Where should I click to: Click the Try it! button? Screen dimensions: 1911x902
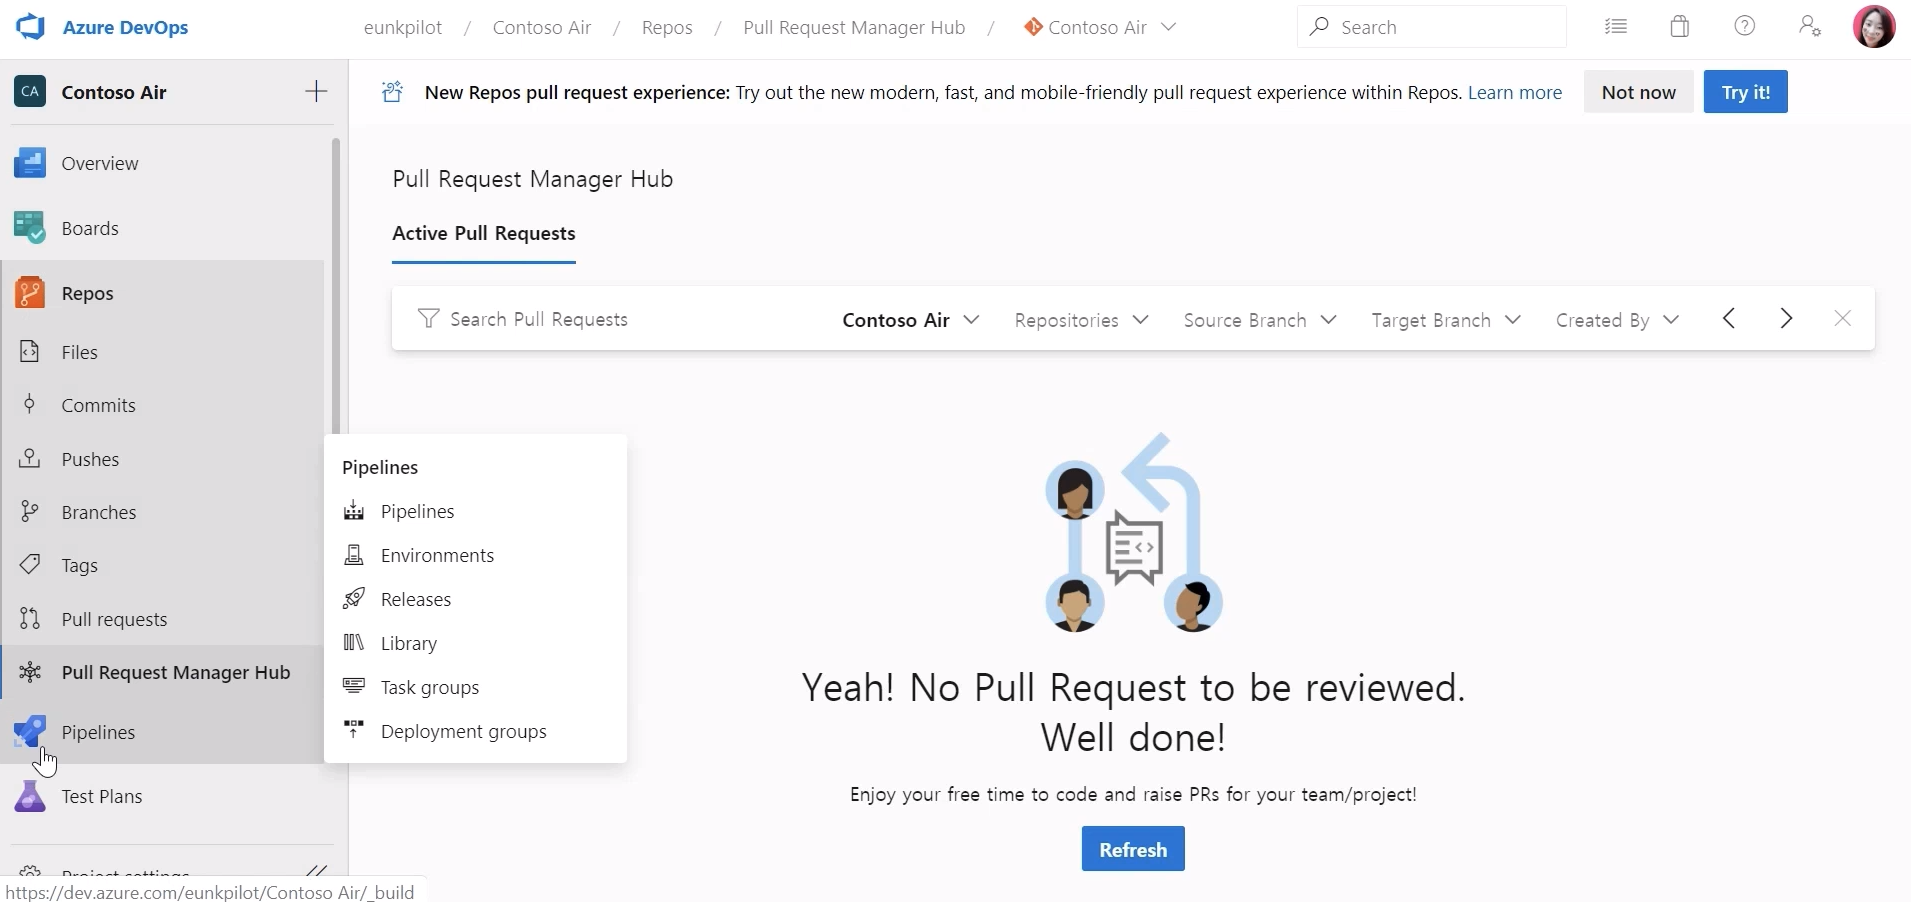1746,92
